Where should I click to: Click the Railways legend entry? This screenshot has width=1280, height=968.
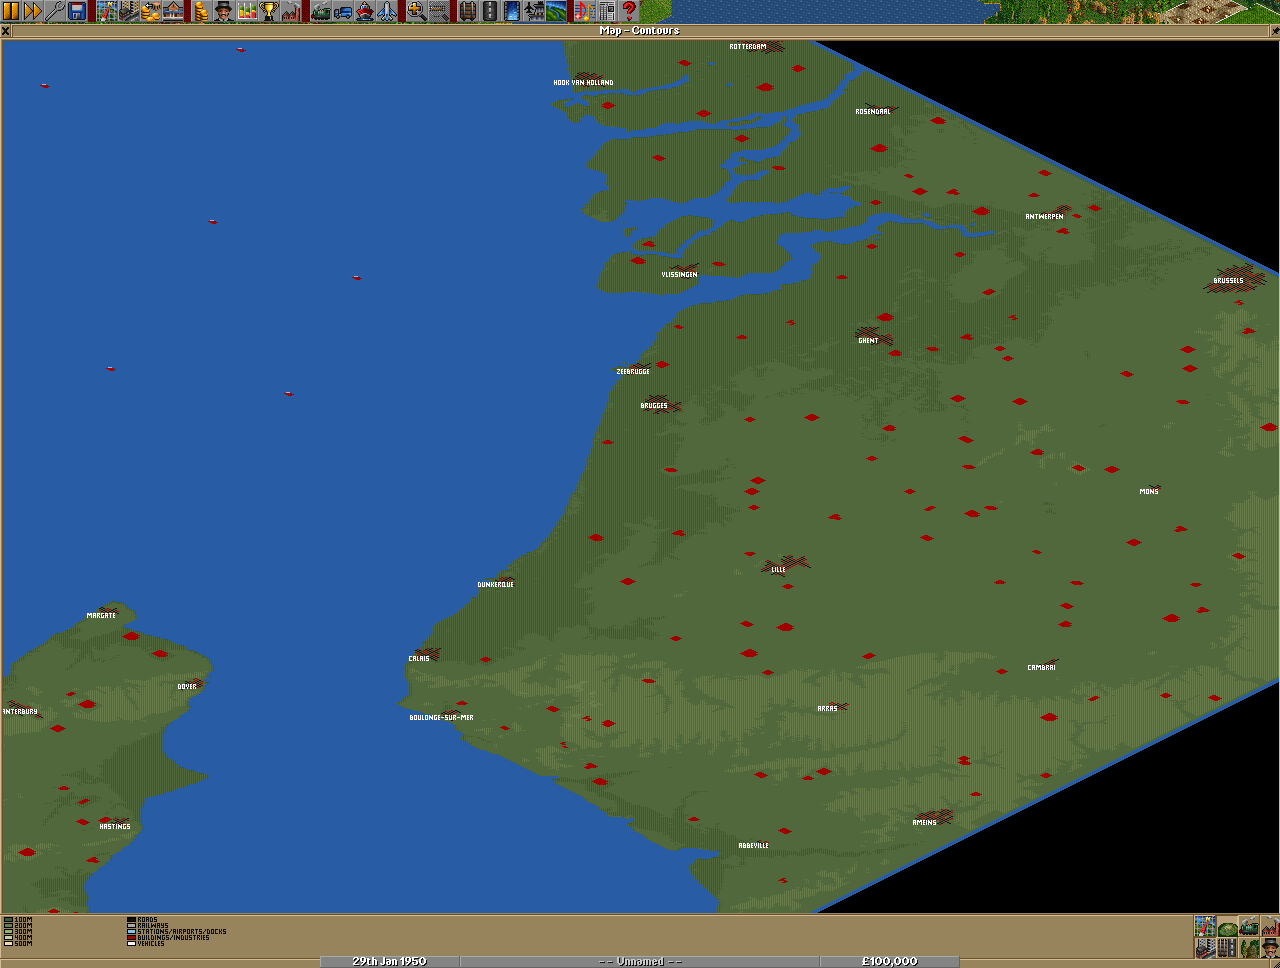point(148,926)
